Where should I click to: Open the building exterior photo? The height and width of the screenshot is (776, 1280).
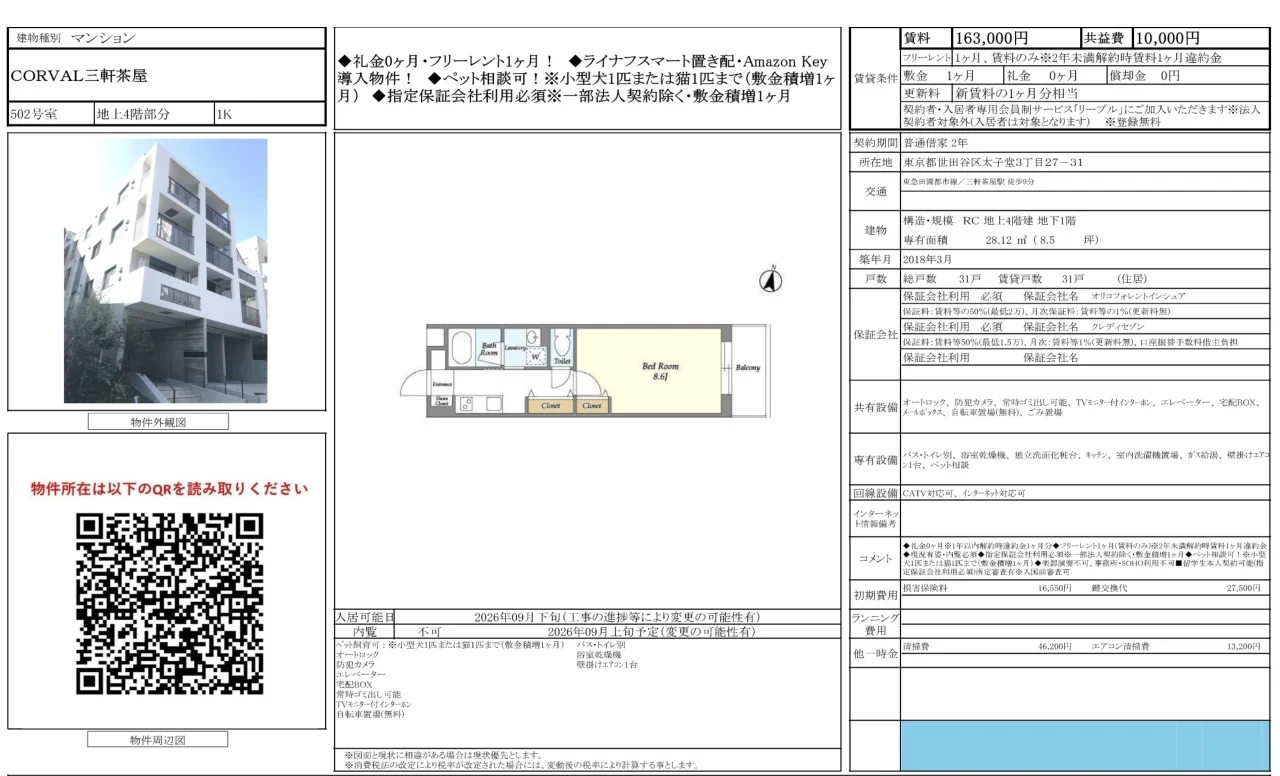click(x=167, y=270)
